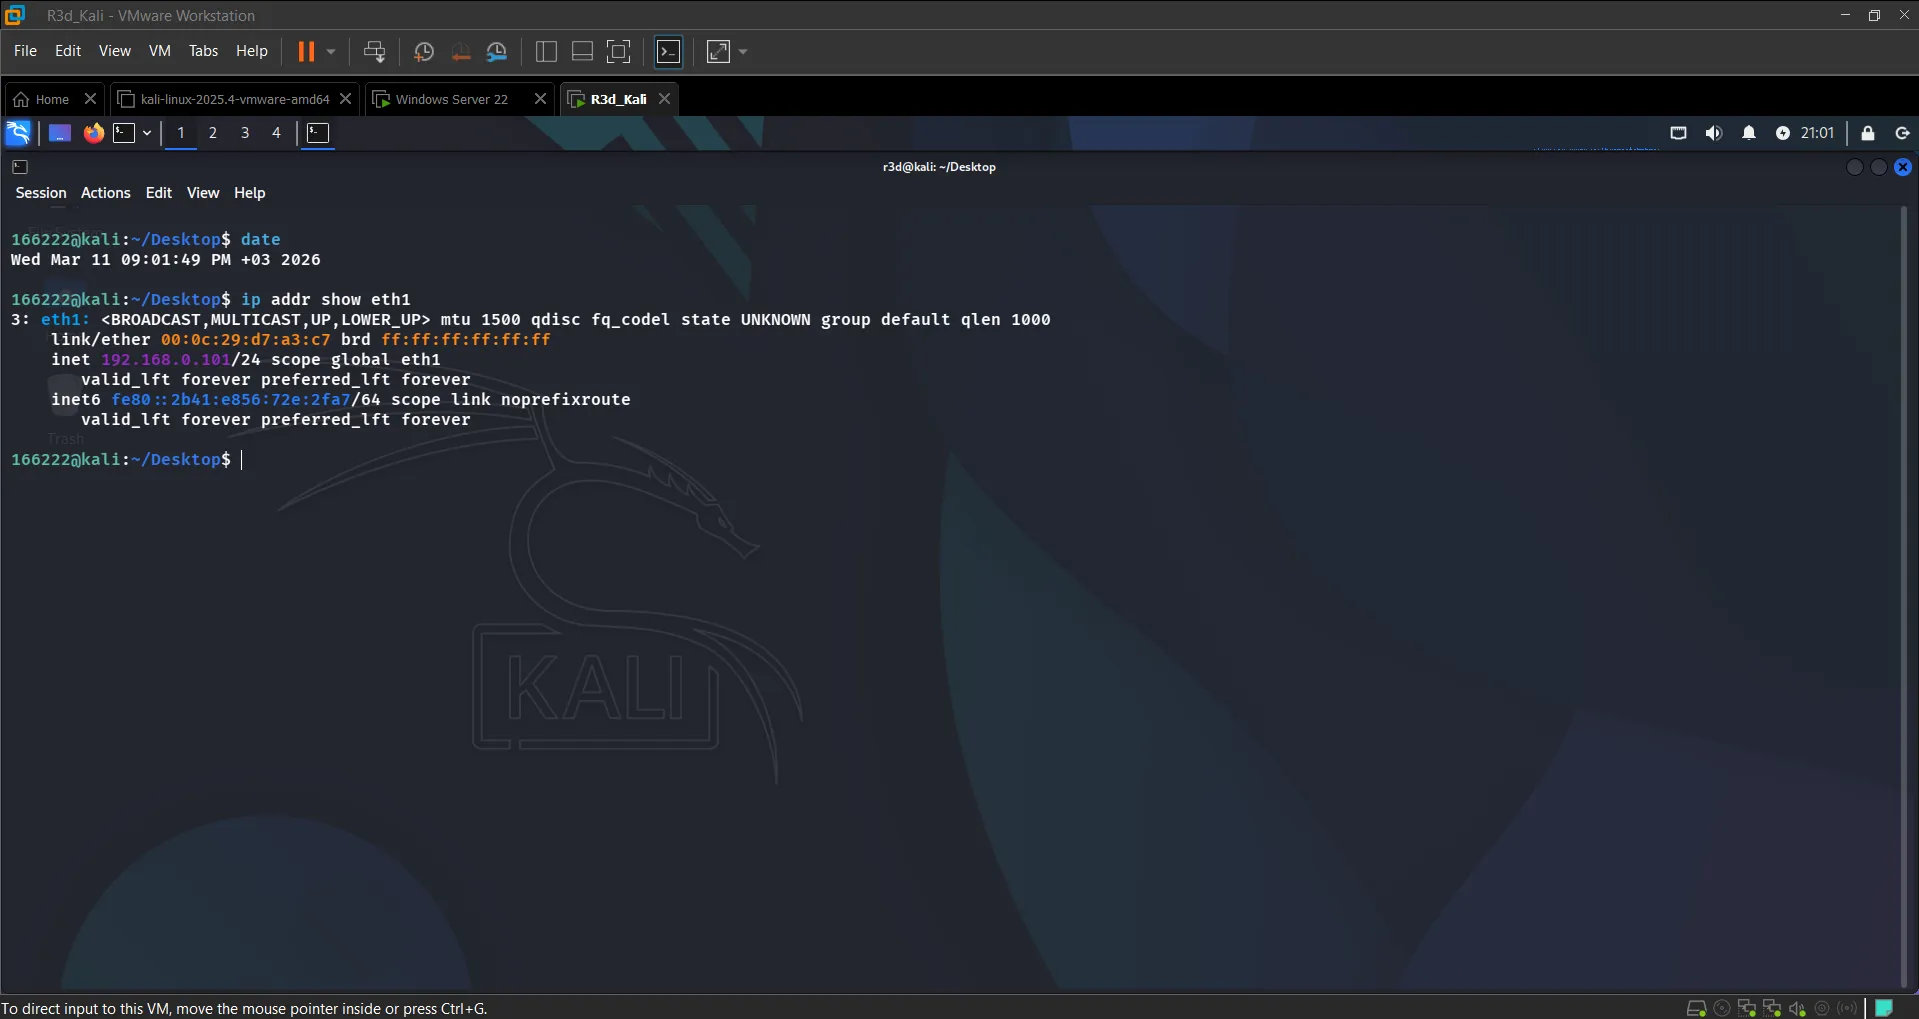Close the Home tab
This screenshot has width=1919, height=1019.
coord(90,99)
